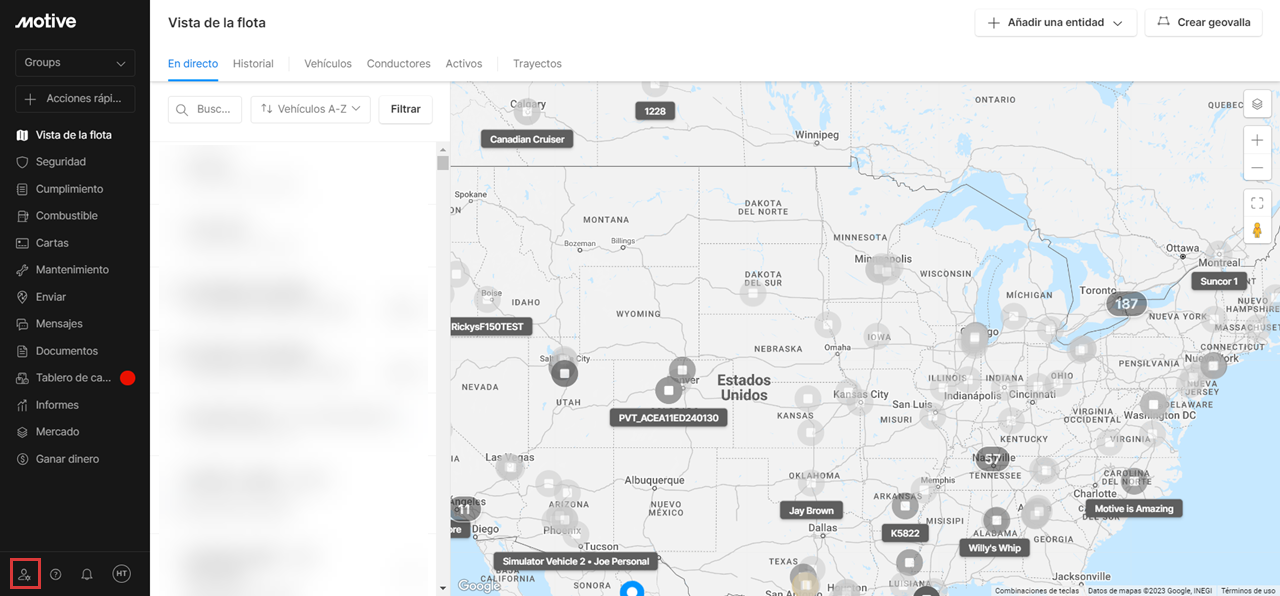
Task: Open the admin user settings icon
Action: coord(25,574)
